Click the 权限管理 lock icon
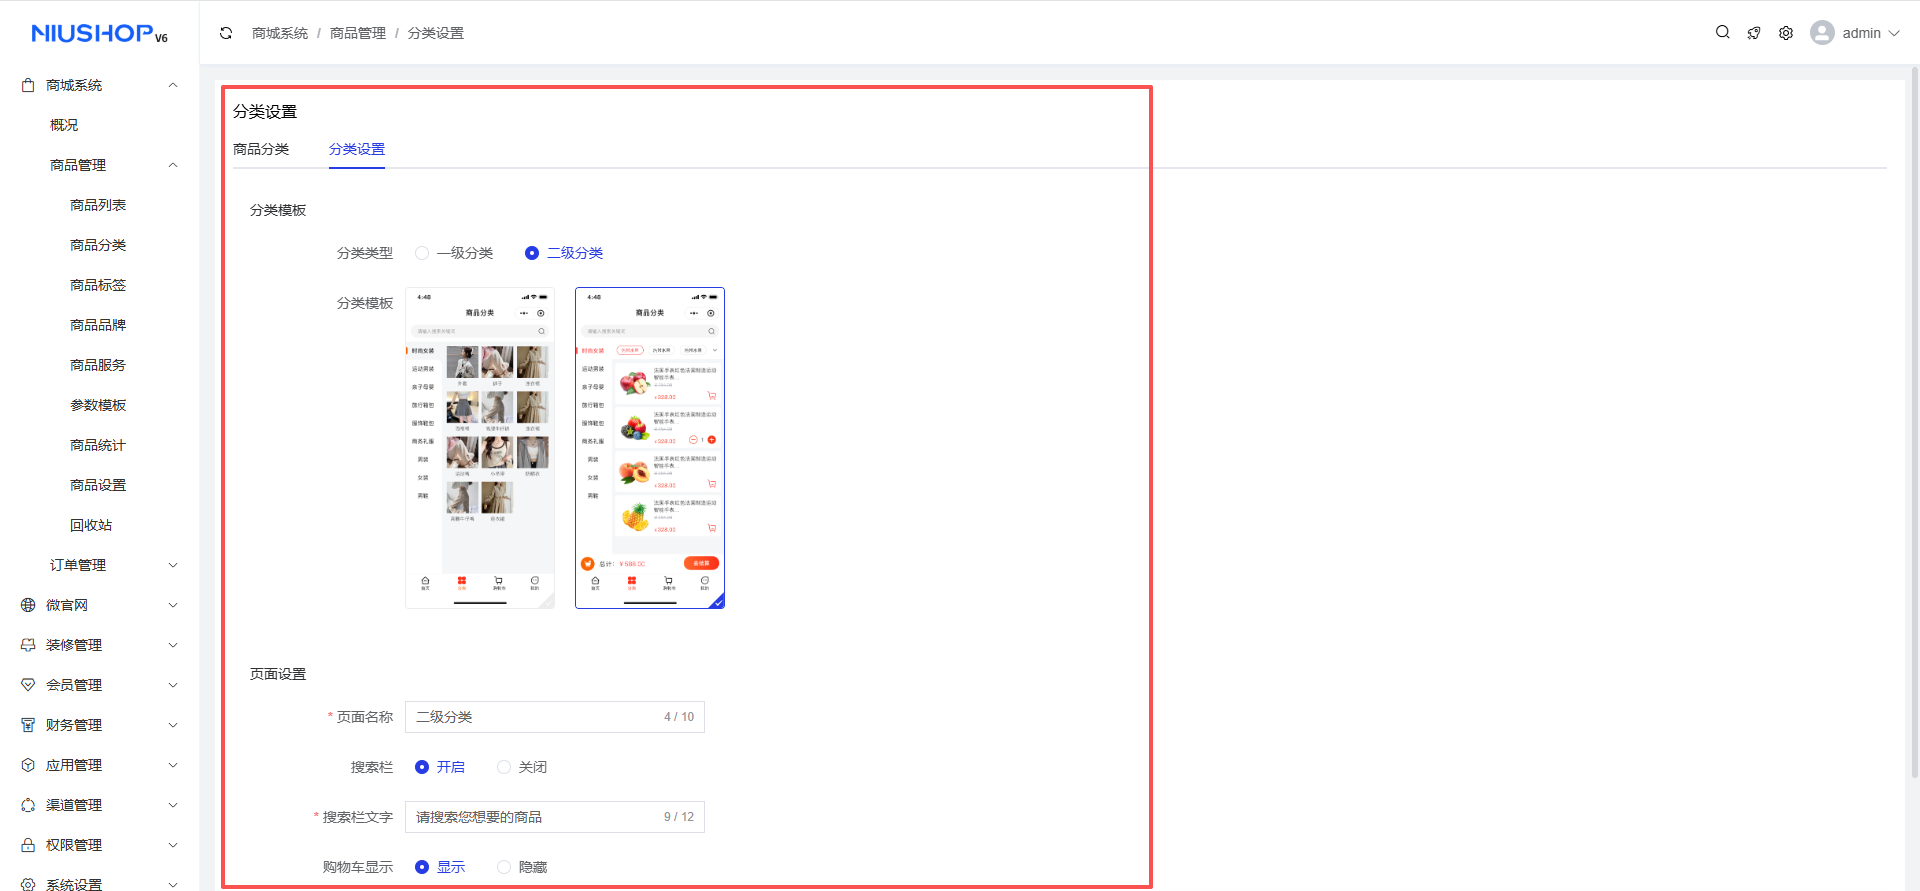Image resolution: width=1920 pixels, height=891 pixels. point(28,845)
